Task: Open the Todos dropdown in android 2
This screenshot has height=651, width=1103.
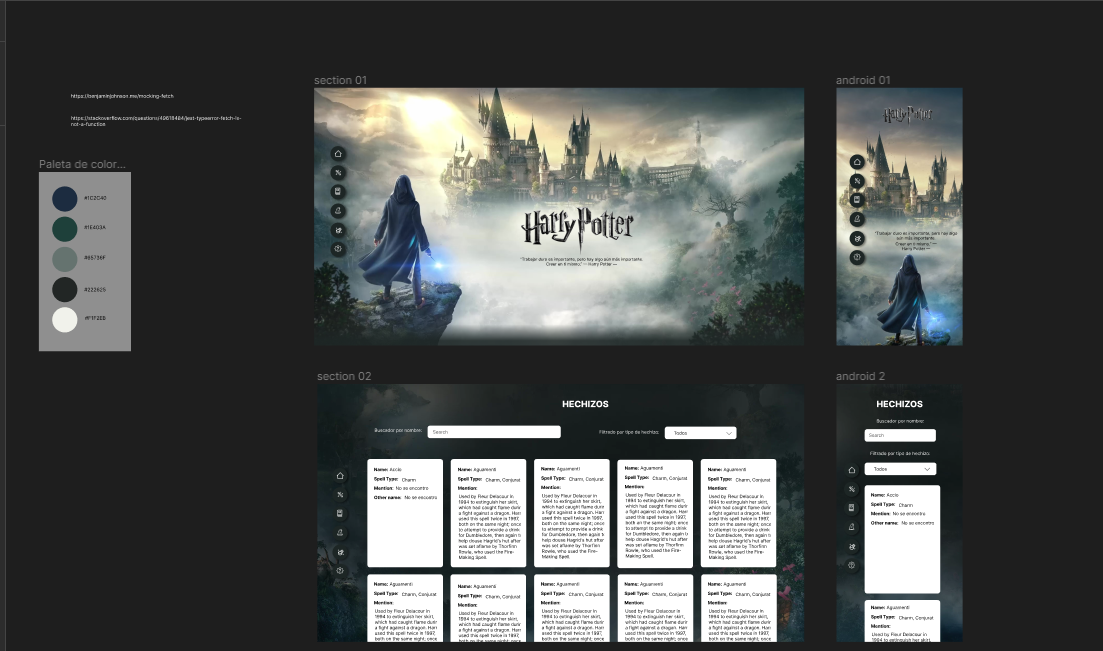Action: (x=900, y=469)
